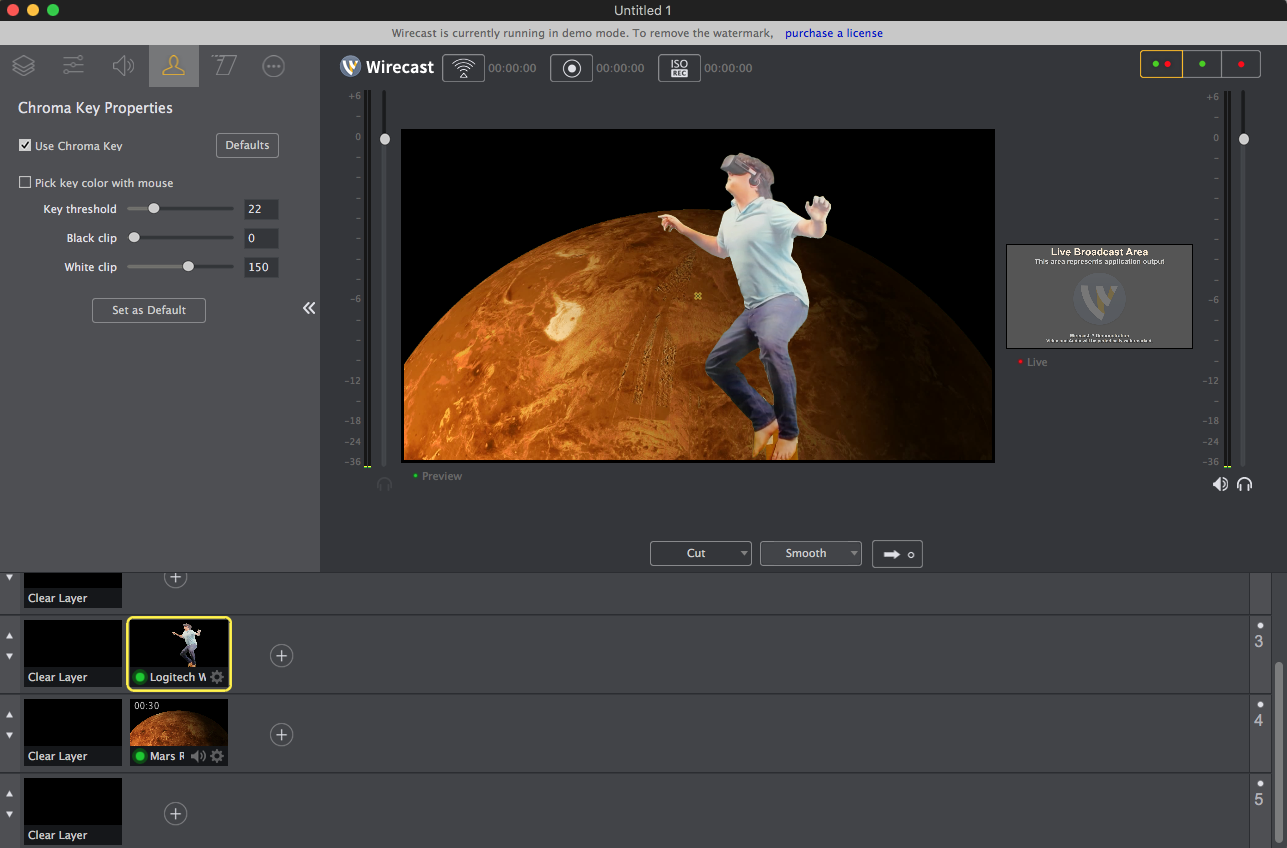Toggle visibility dot for layer 4

click(1260, 704)
